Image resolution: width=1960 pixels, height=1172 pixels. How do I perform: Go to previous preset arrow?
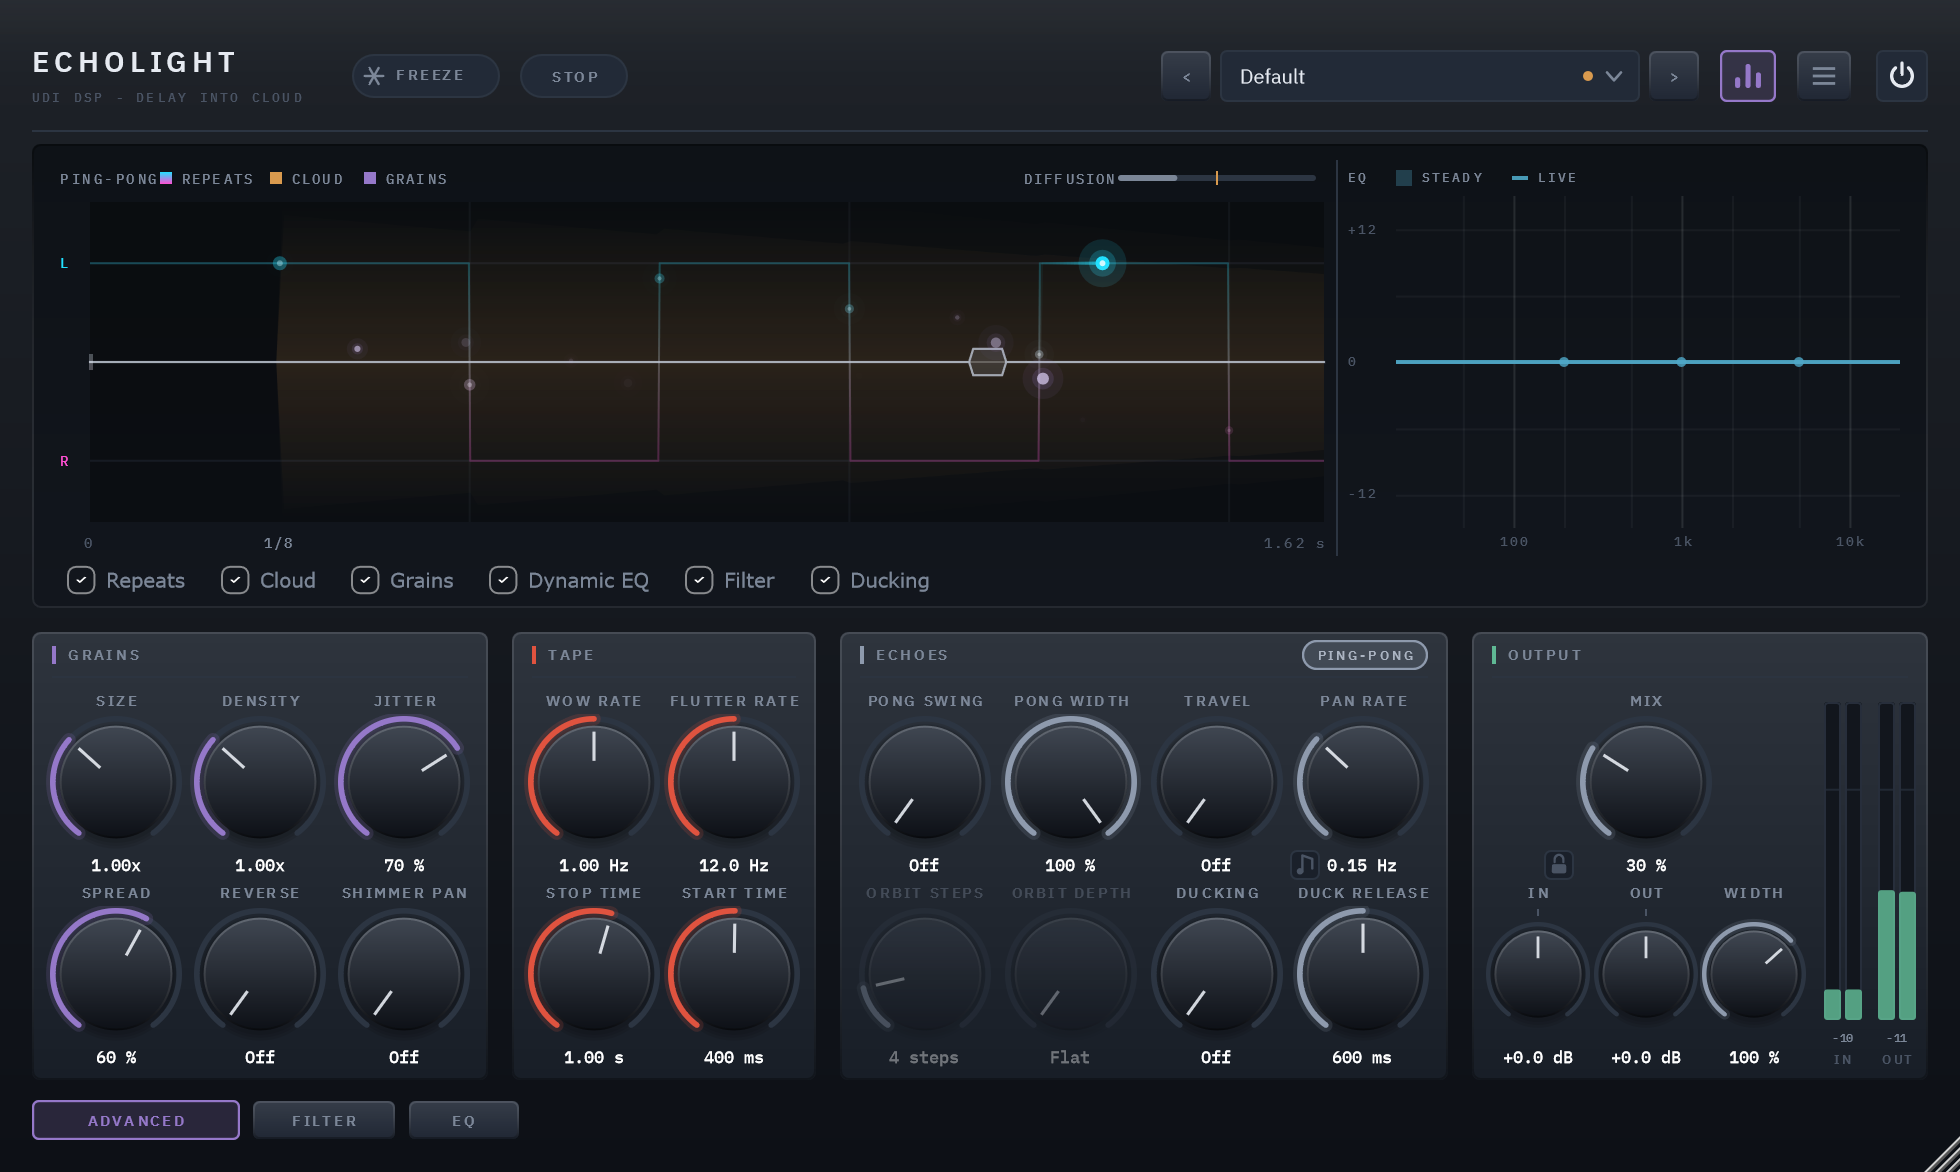coord(1186,76)
